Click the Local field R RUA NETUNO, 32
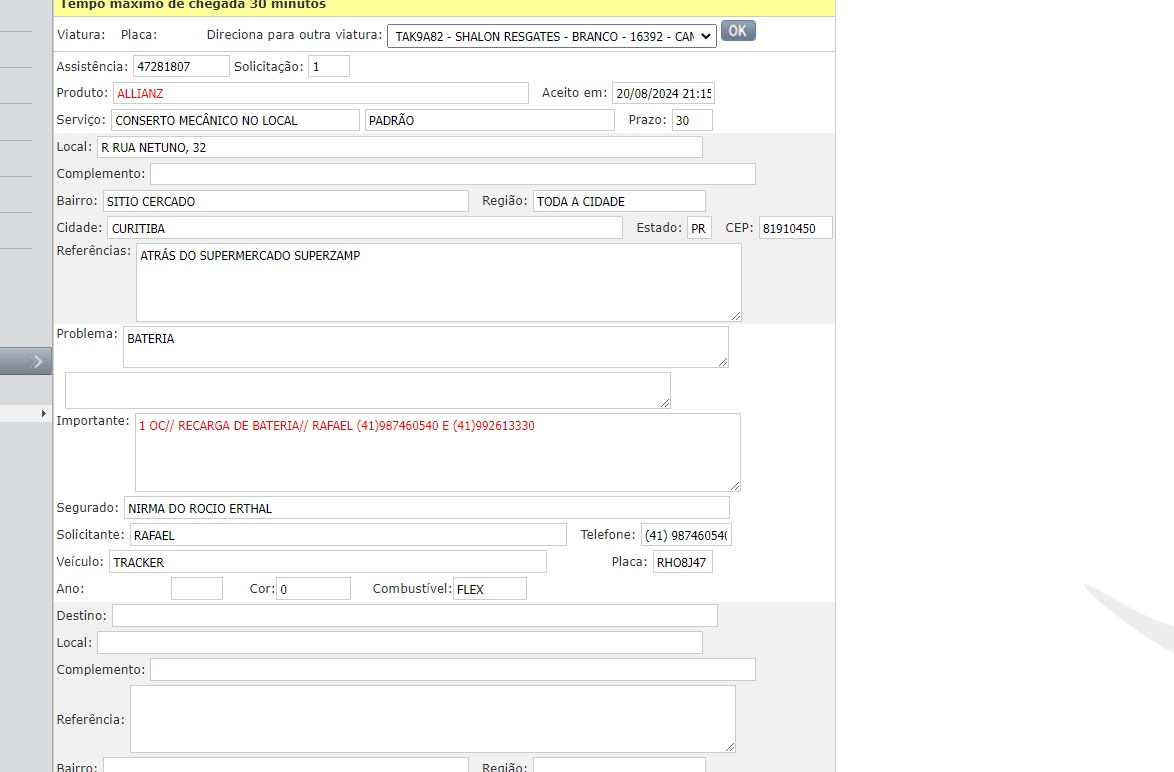The height and width of the screenshot is (772, 1174). [x=400, y=148]
